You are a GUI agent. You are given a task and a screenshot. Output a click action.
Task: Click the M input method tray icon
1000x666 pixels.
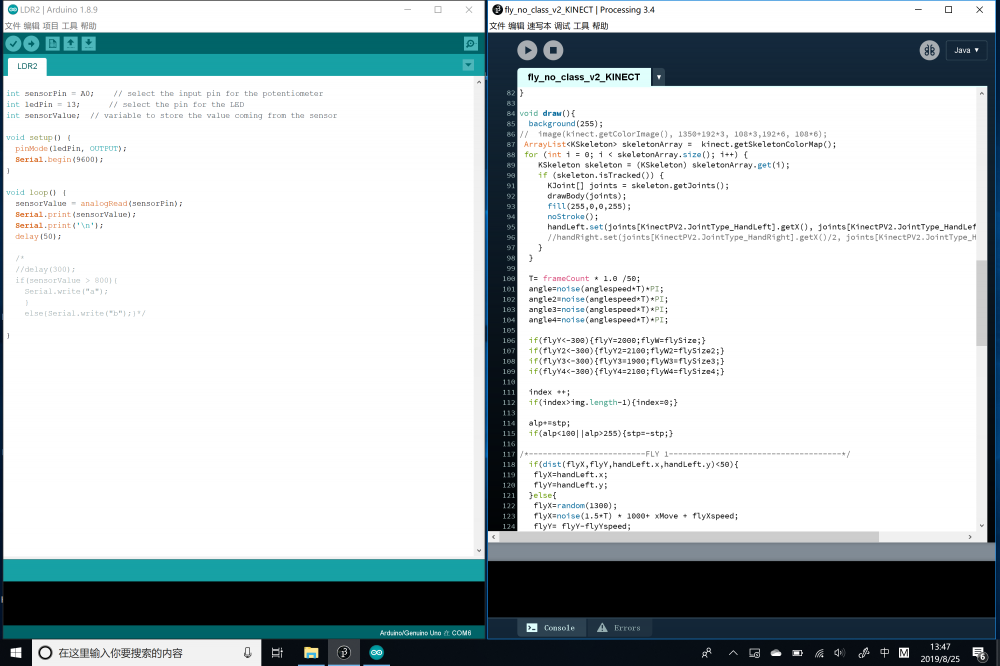904,653
